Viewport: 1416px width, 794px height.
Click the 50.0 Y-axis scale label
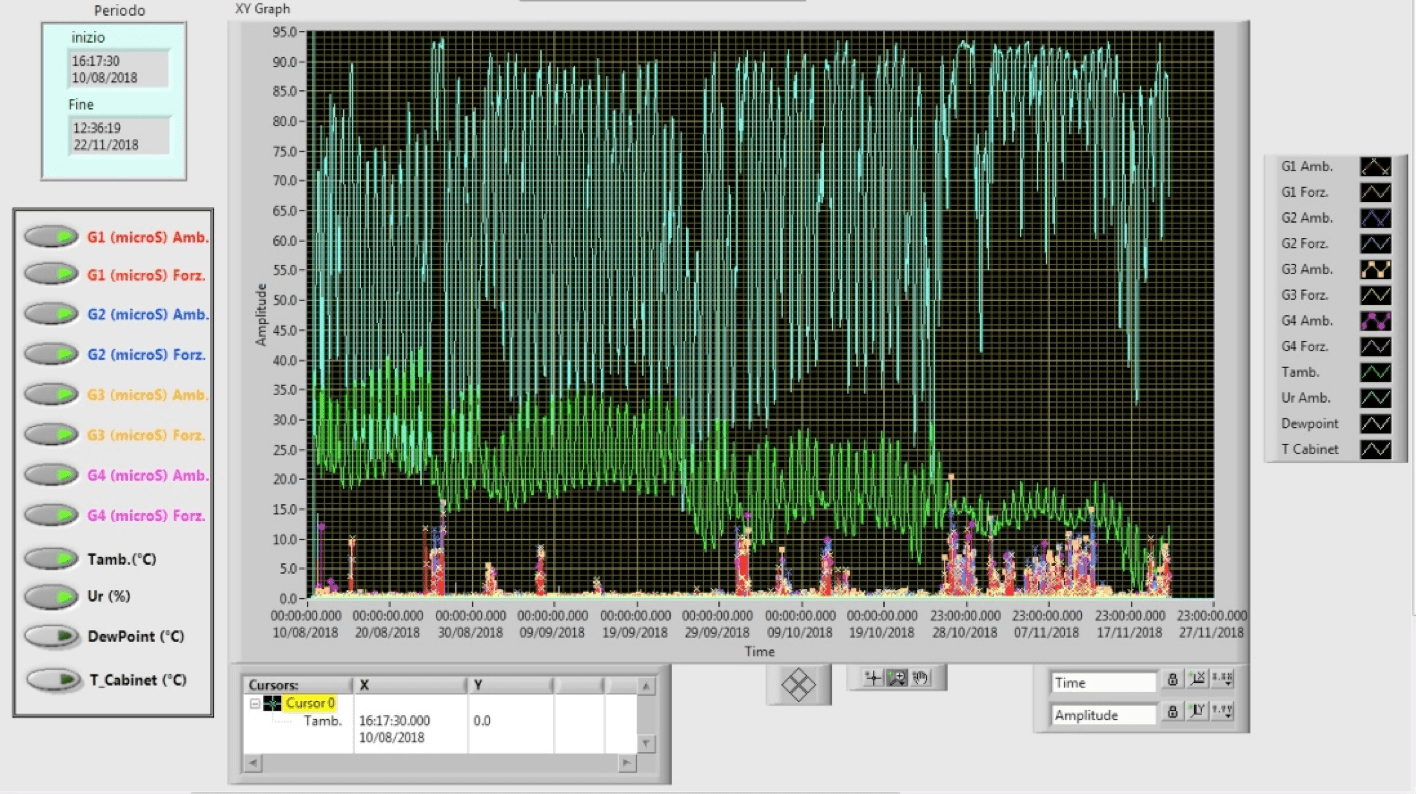coord(287,301)
